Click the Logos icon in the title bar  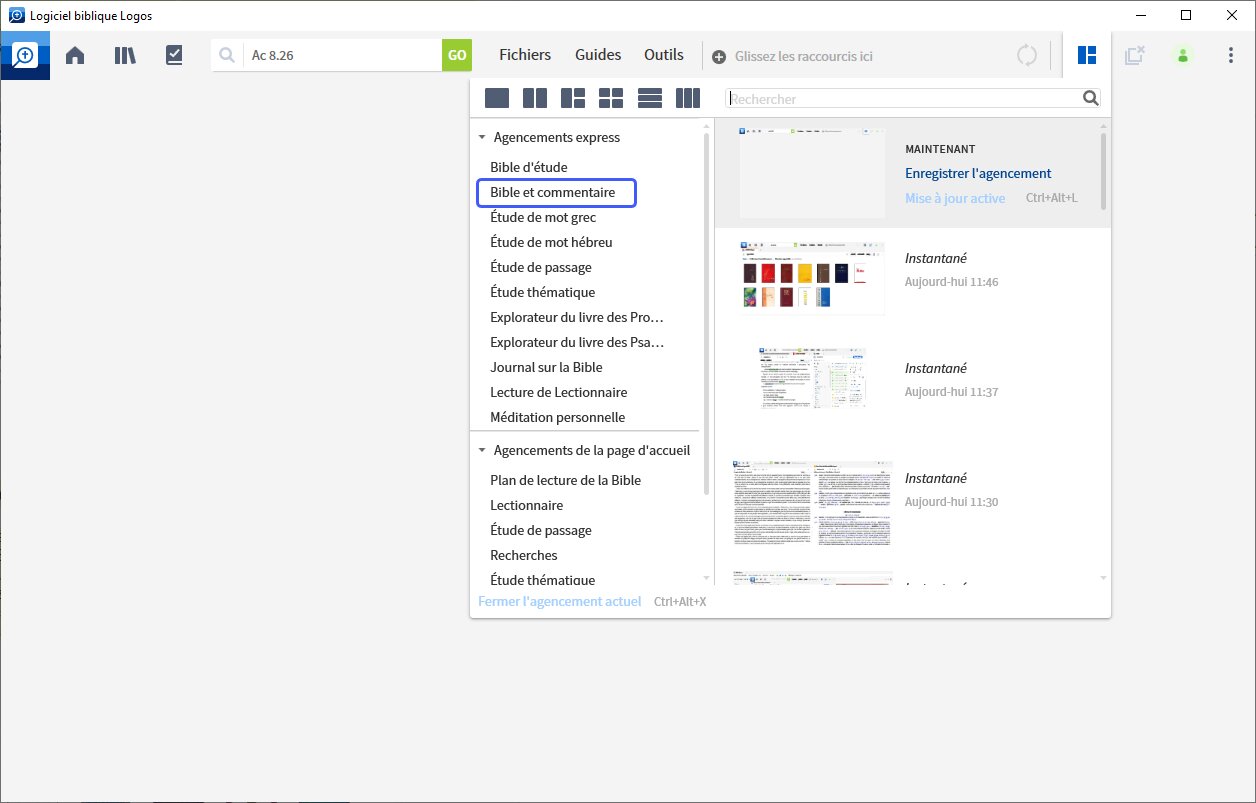pos(16,16)
